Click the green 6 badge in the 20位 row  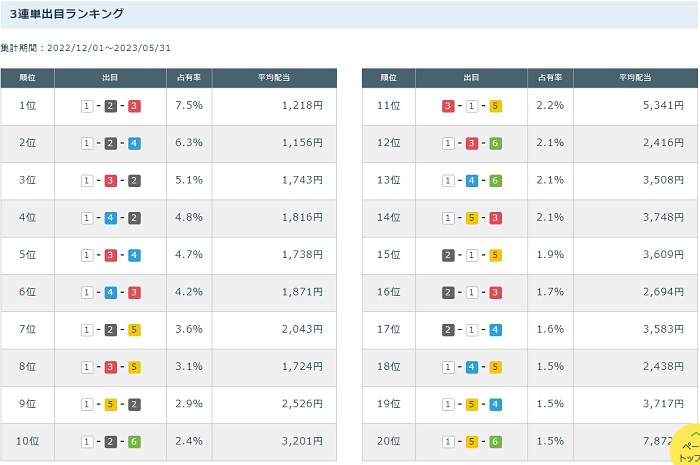pos(495,442)
